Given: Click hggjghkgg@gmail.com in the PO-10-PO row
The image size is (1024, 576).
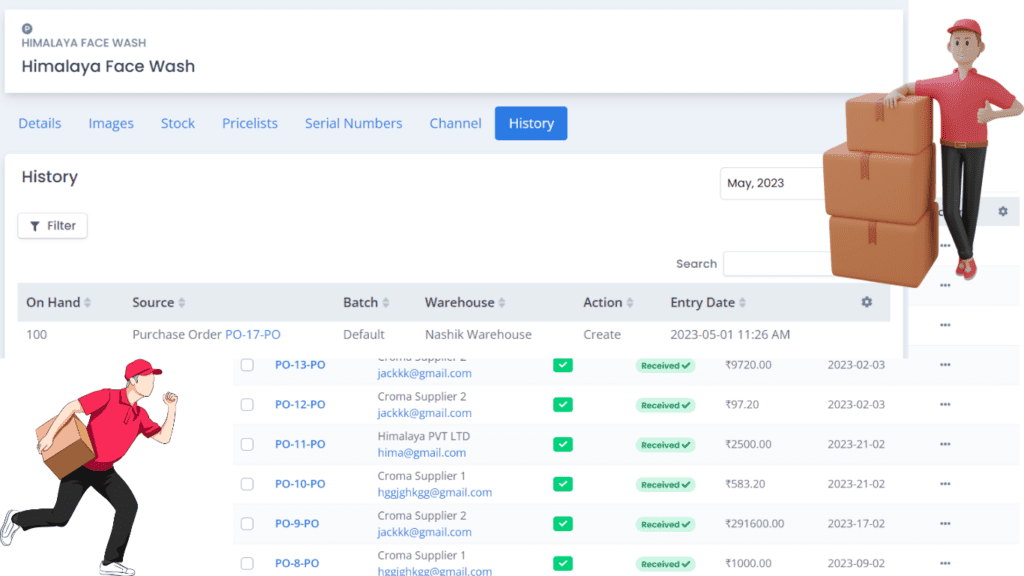Looking at the screenshot, I should point(435,492).
